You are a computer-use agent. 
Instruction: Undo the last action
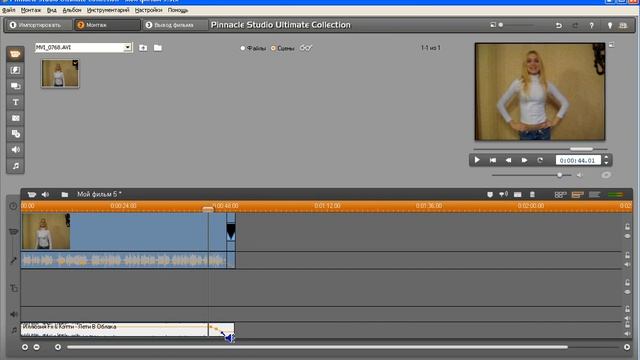[x=559, y=25]
